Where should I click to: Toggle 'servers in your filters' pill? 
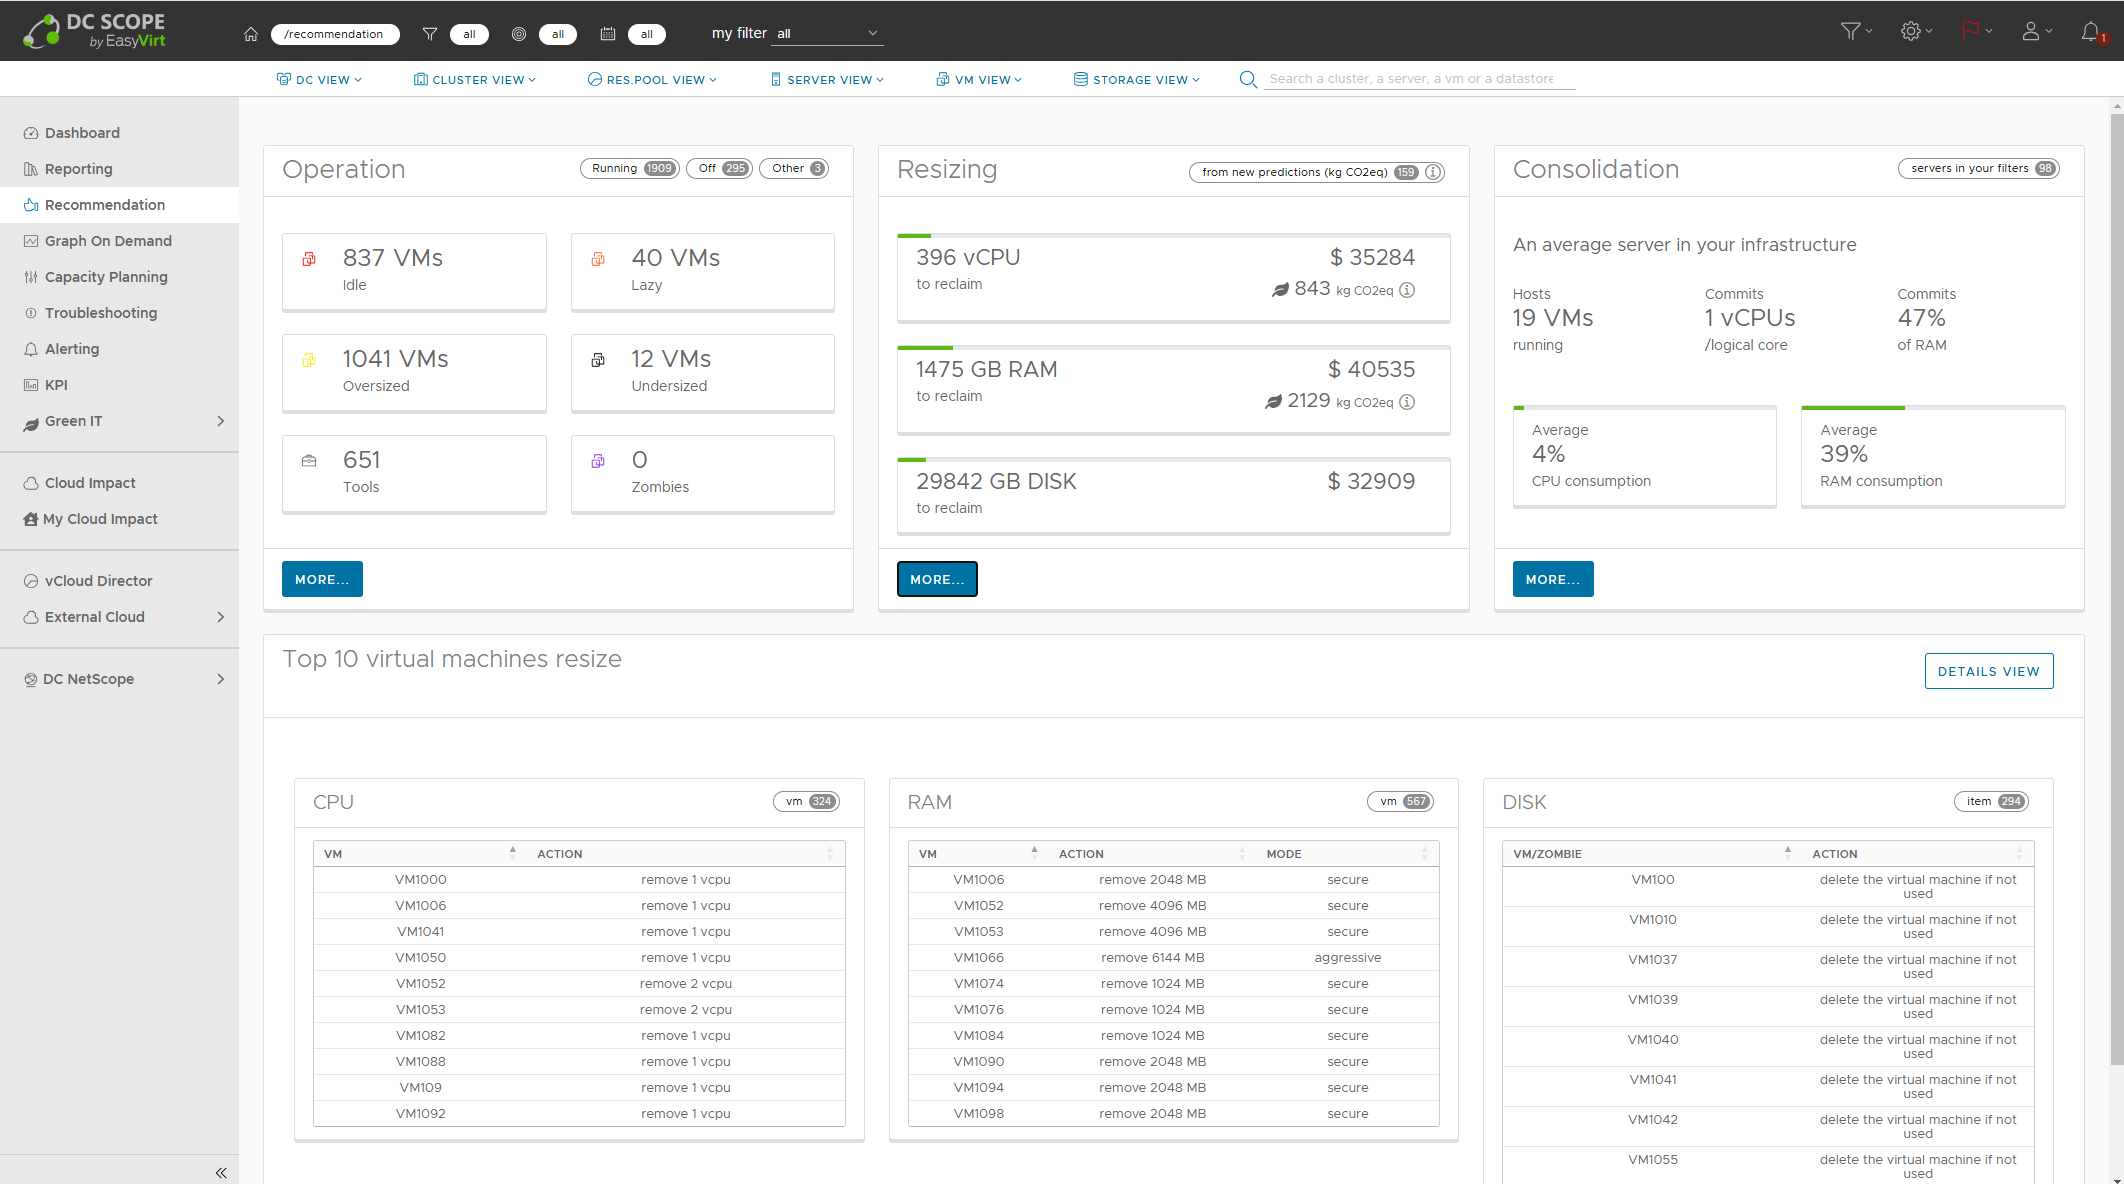(x=1978, y=168)
